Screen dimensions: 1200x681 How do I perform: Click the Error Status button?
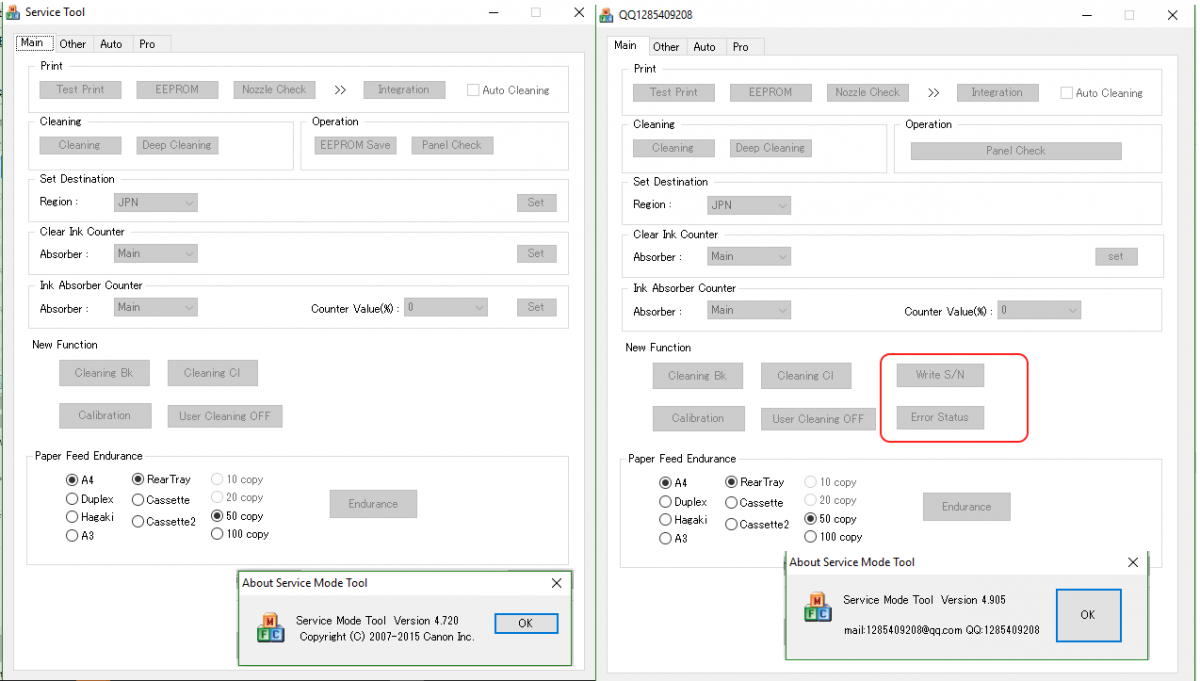(939, 418)
